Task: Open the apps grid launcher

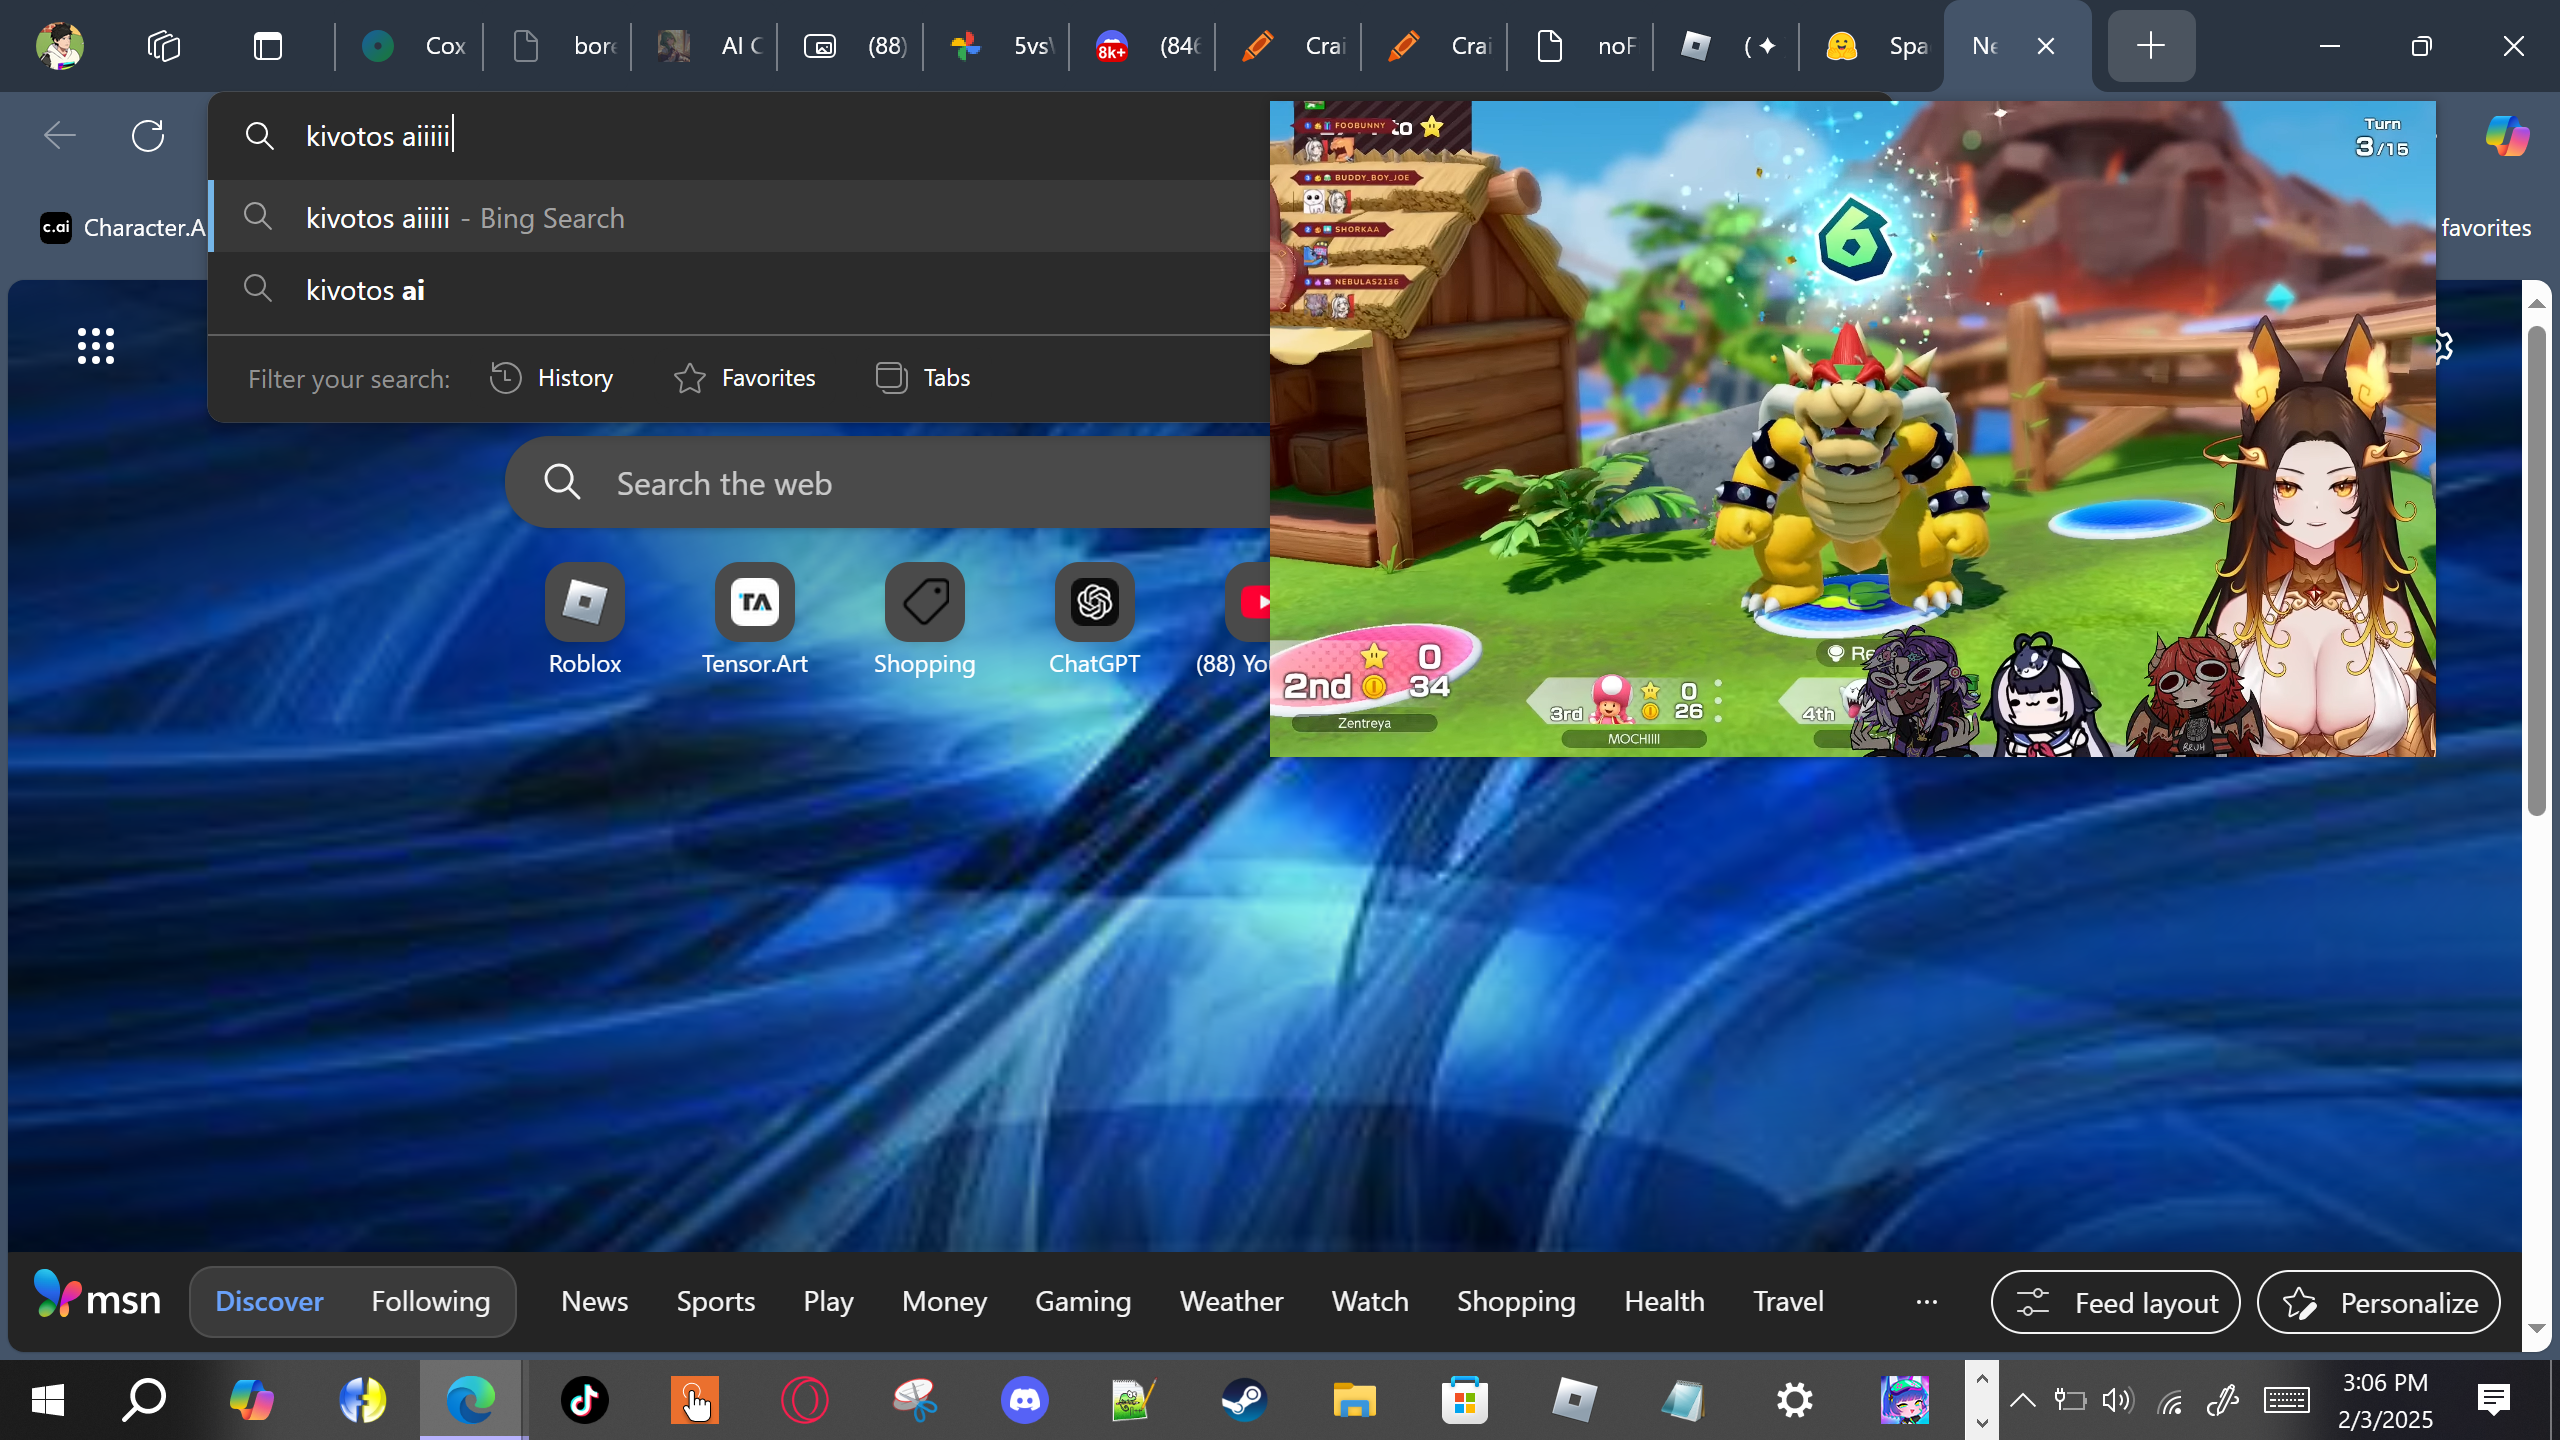Action: 96,346
